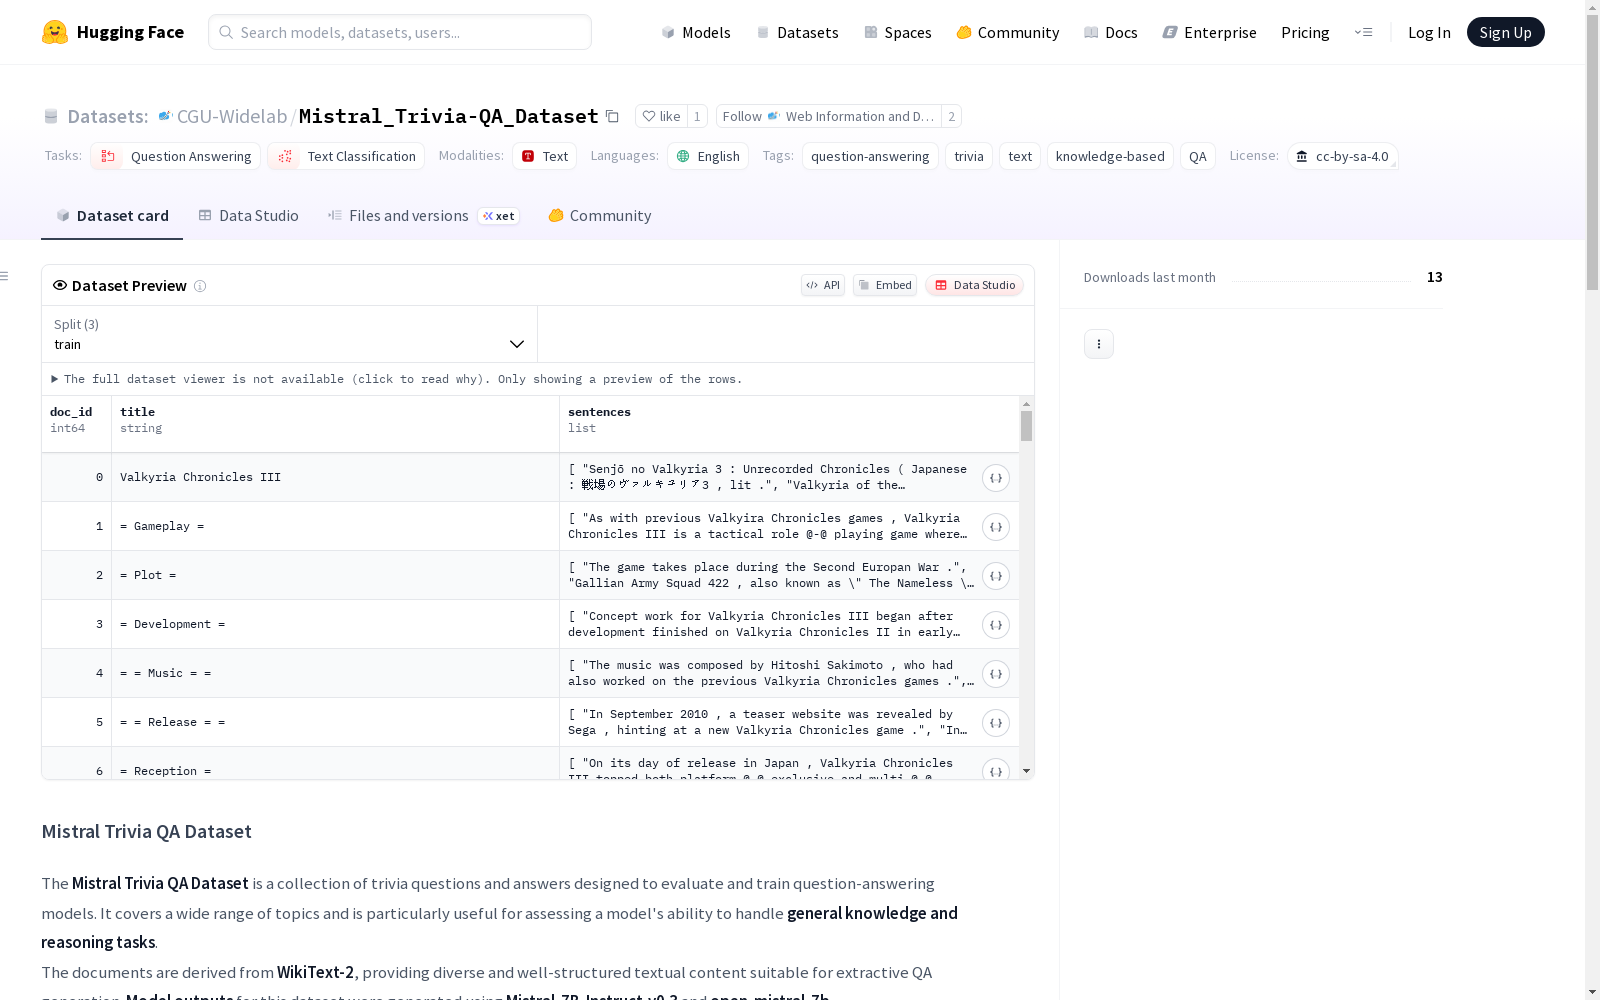Open Docs in top navigation
Image resolution: width=1600 pixels, height=1000 pixels.
point(1111,32)
